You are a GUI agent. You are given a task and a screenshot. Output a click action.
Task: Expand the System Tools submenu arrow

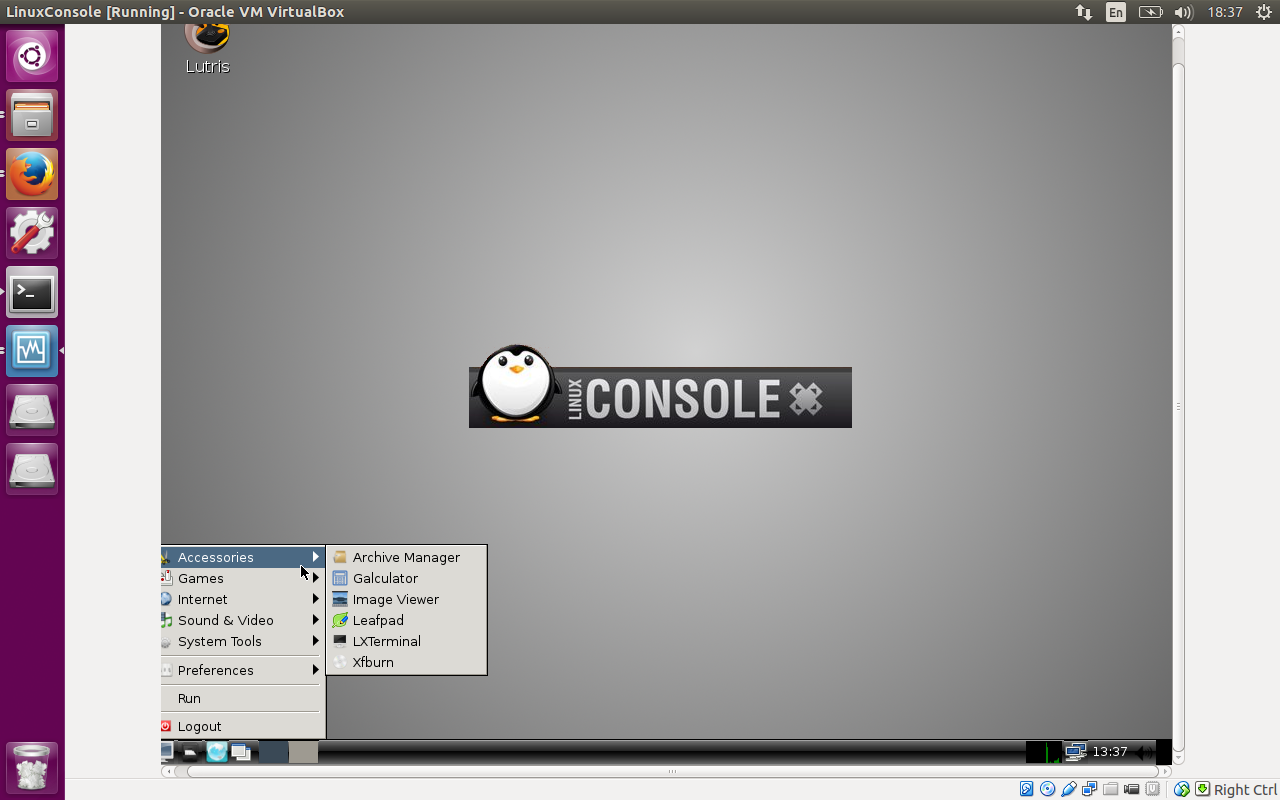pos(316,641)
